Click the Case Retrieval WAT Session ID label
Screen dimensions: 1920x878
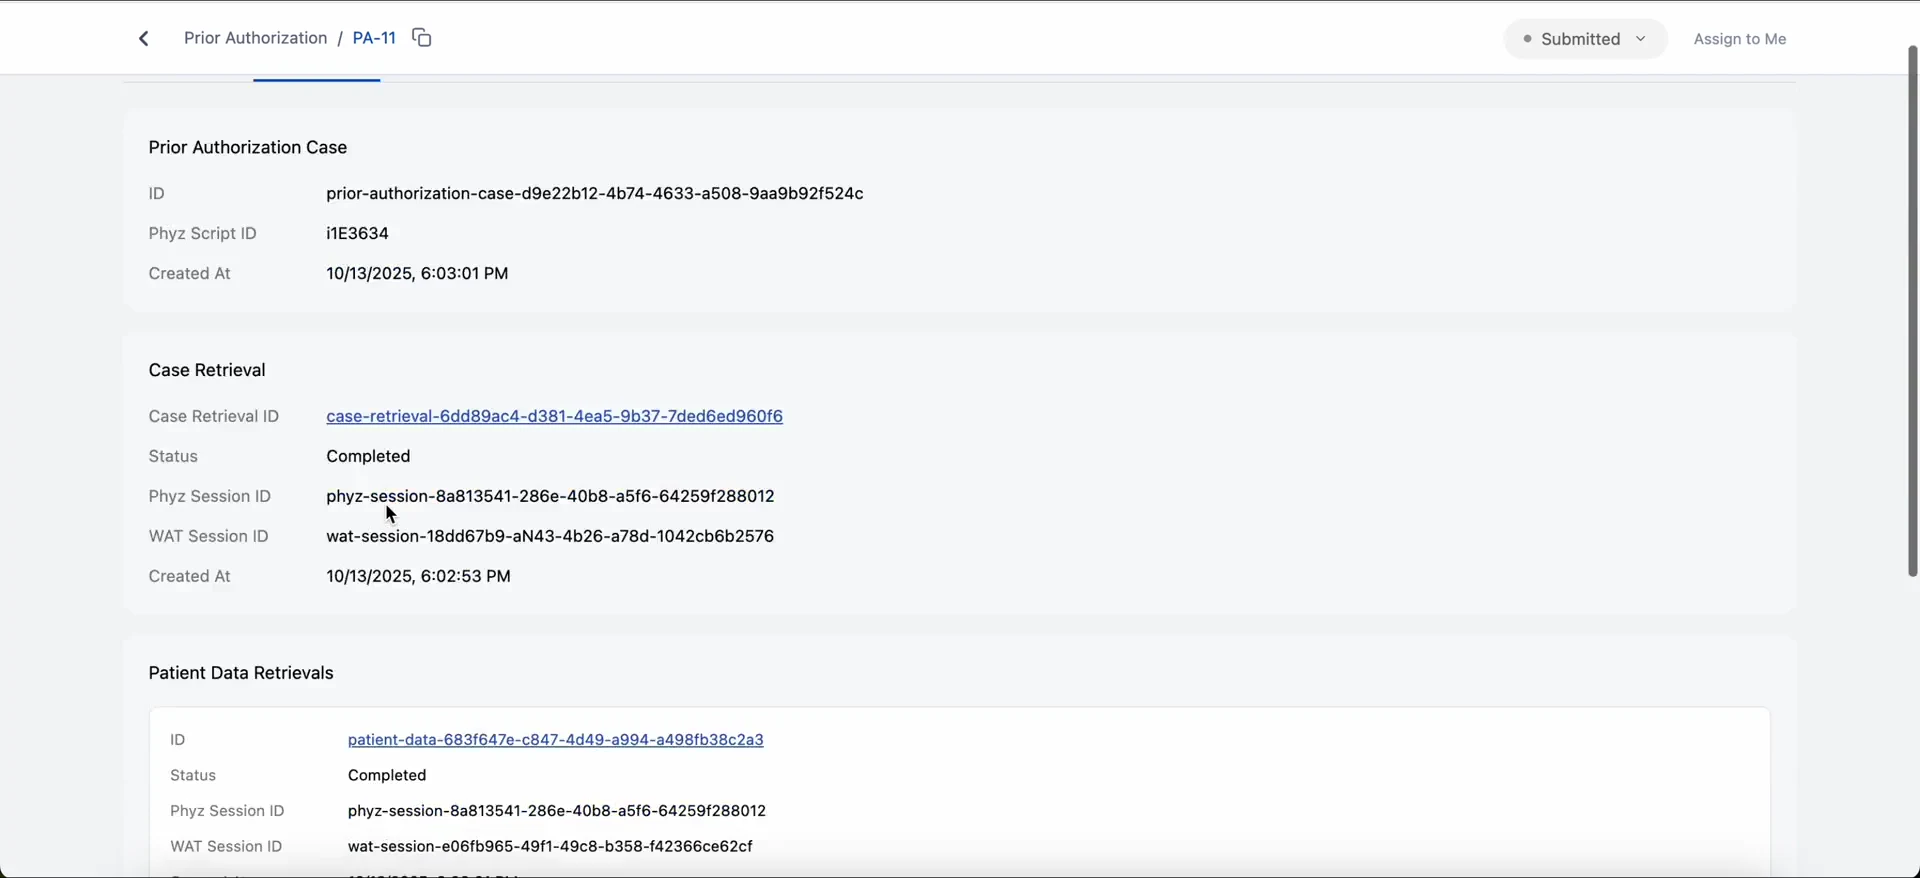point(209,536)
